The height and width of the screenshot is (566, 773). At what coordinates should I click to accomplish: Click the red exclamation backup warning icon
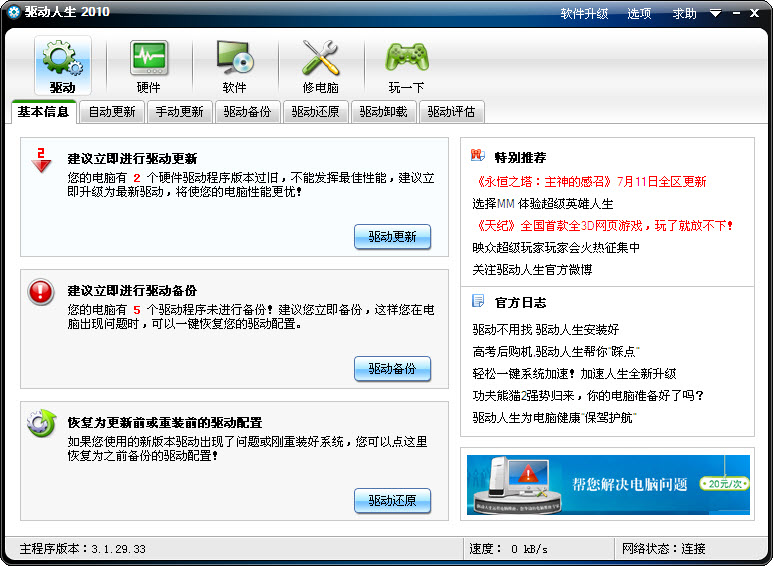(41, 291)
